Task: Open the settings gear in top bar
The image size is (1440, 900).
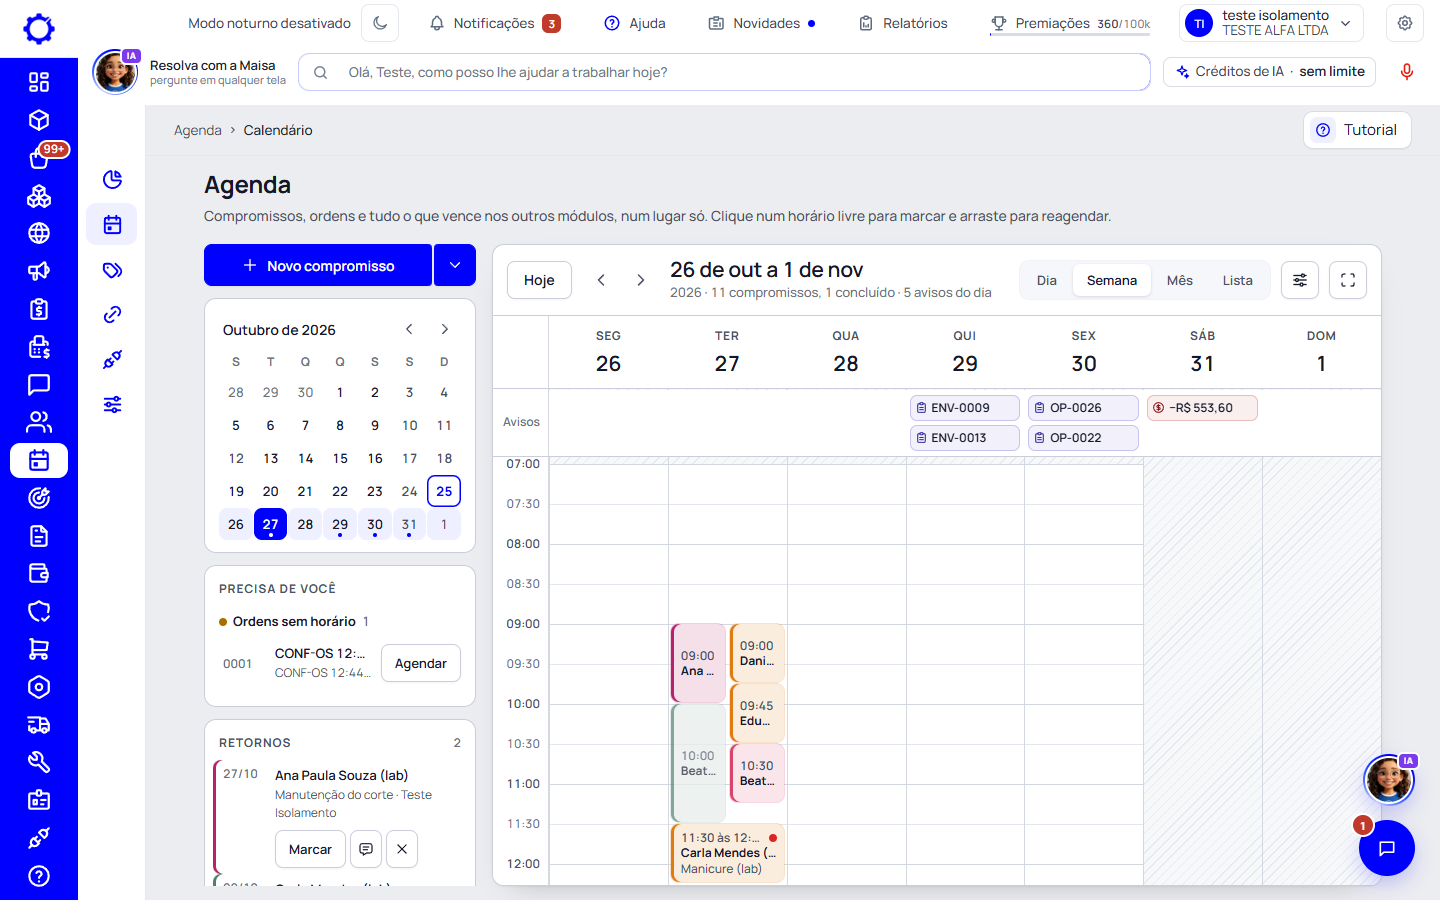Action: click(x=1405, y=23)
